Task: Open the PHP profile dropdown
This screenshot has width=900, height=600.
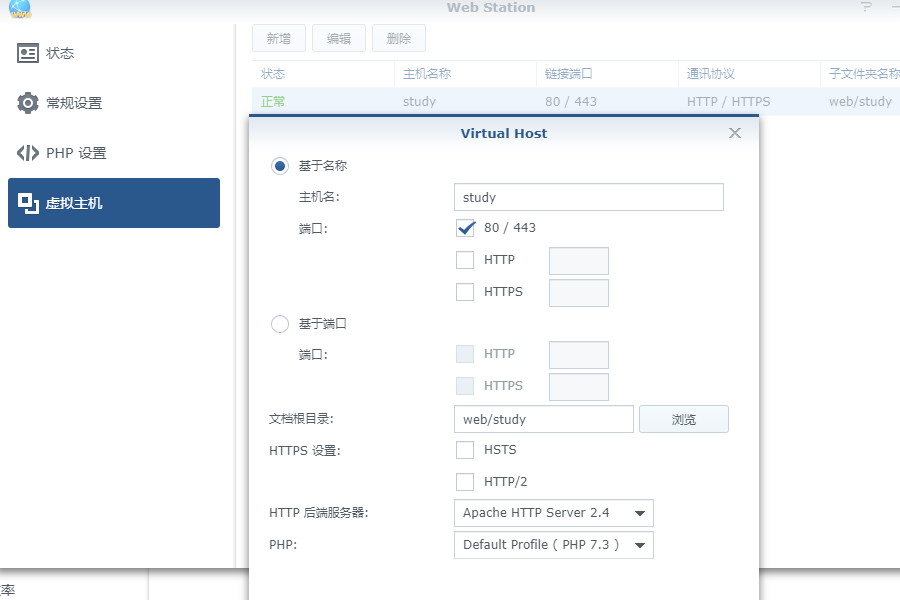Action: pos(553,545)
